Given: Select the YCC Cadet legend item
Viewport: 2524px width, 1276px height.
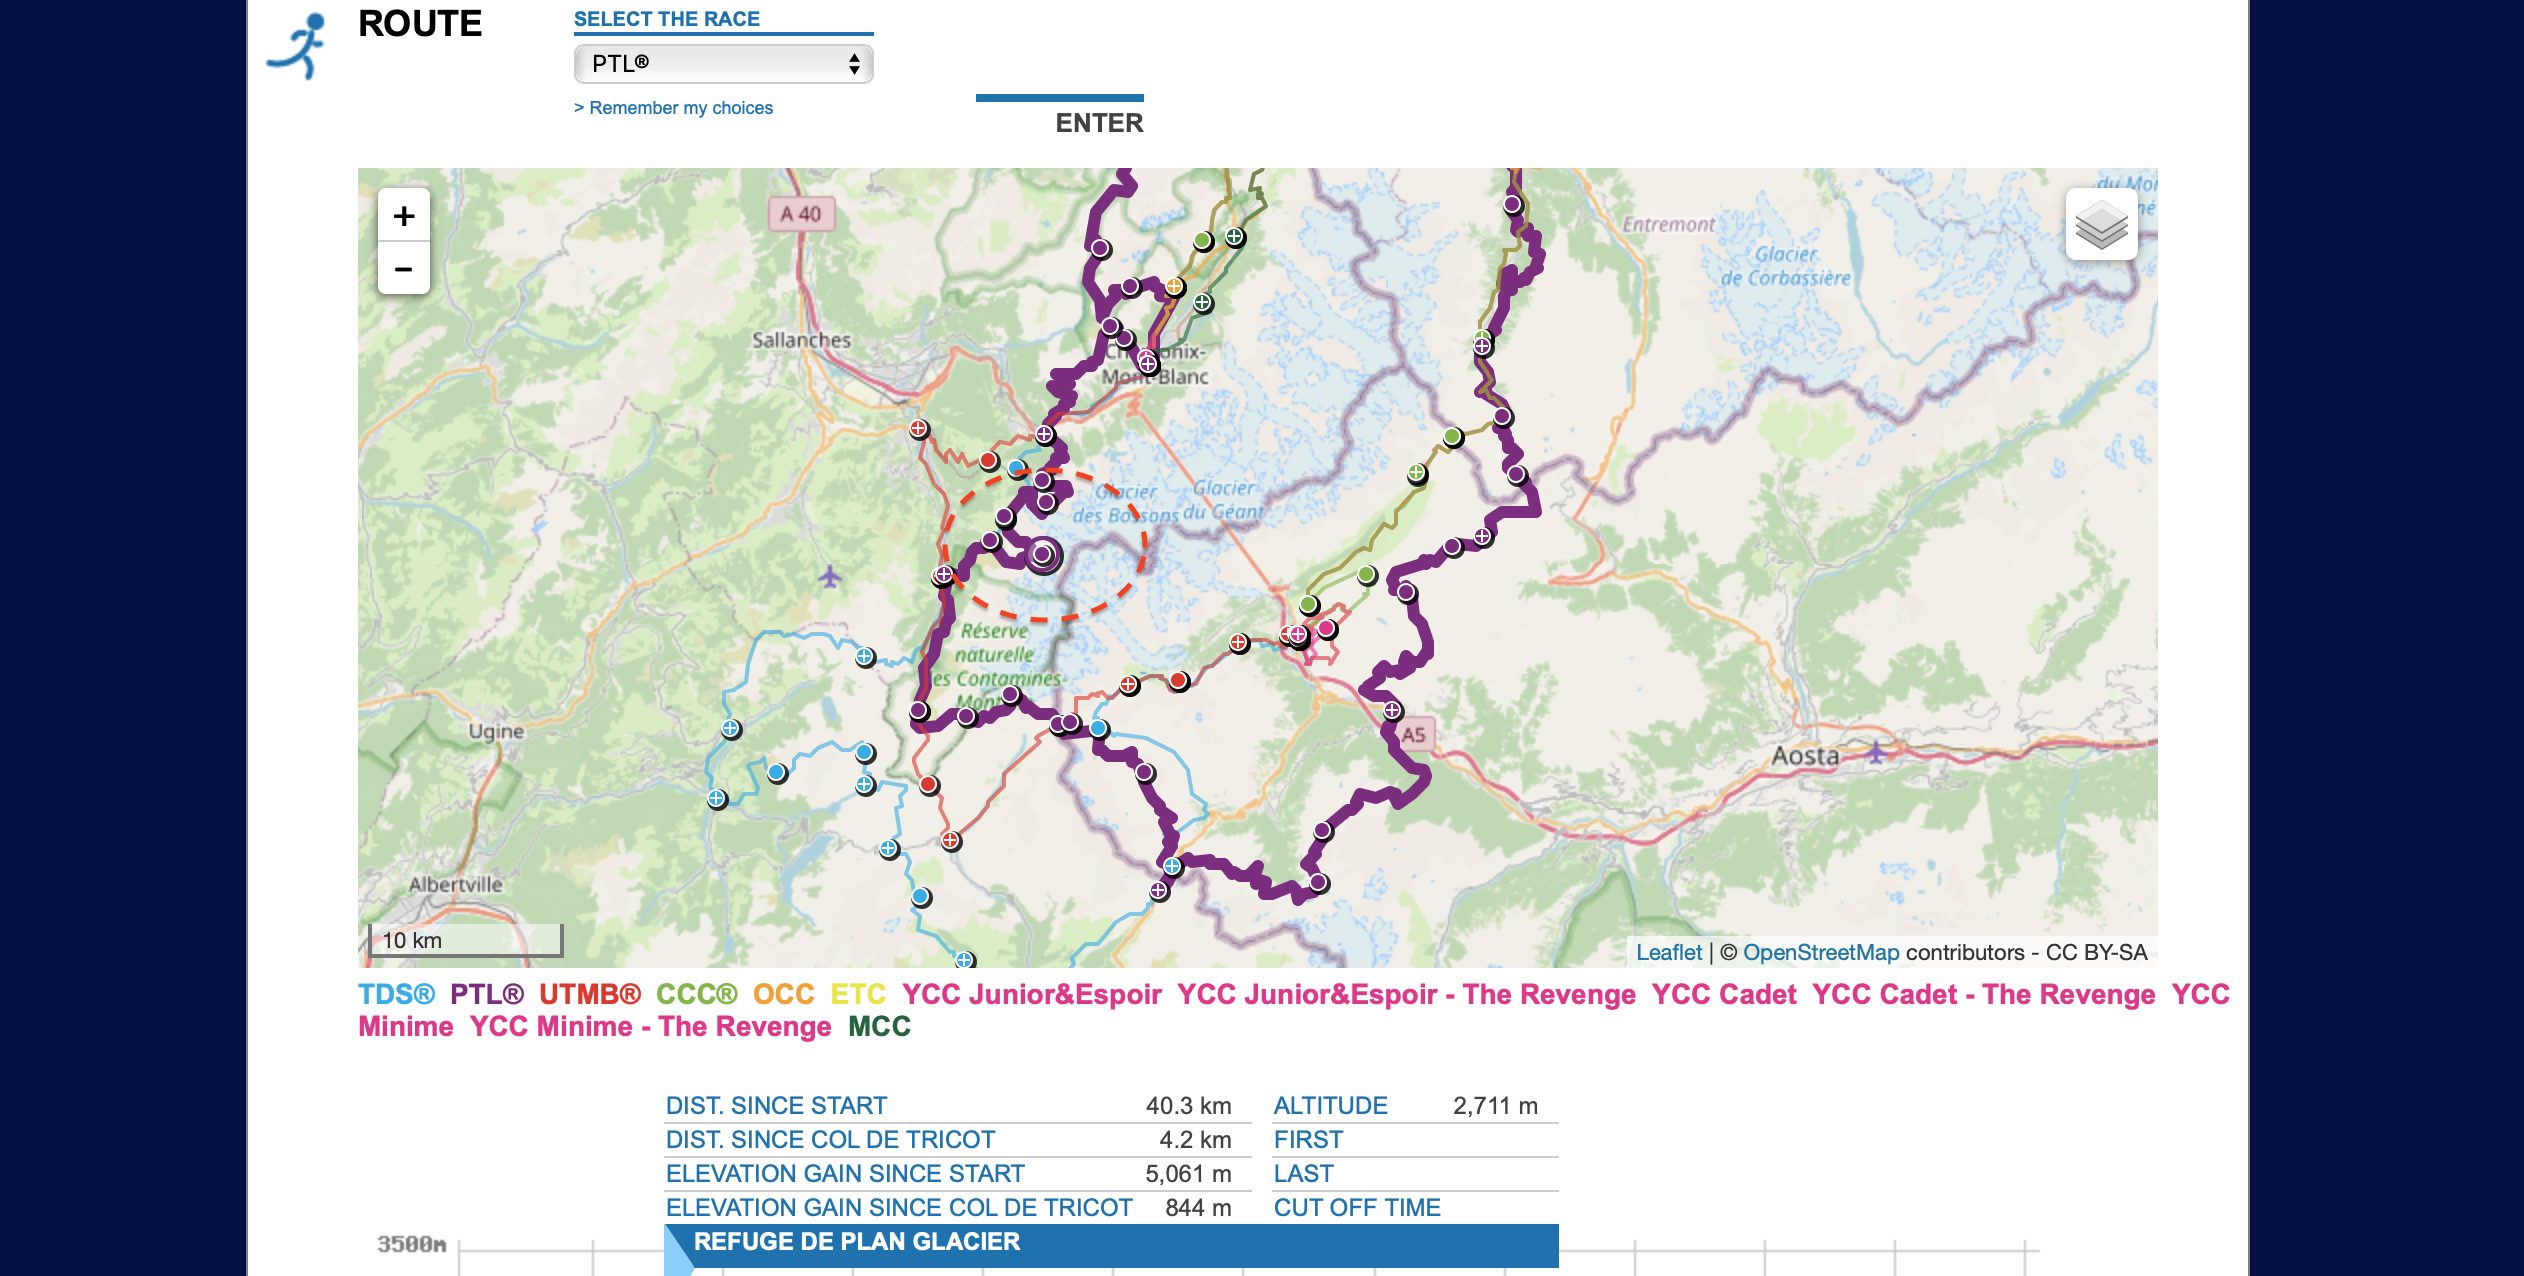Looking at the screenshot, I should [x=1723, y=994].
